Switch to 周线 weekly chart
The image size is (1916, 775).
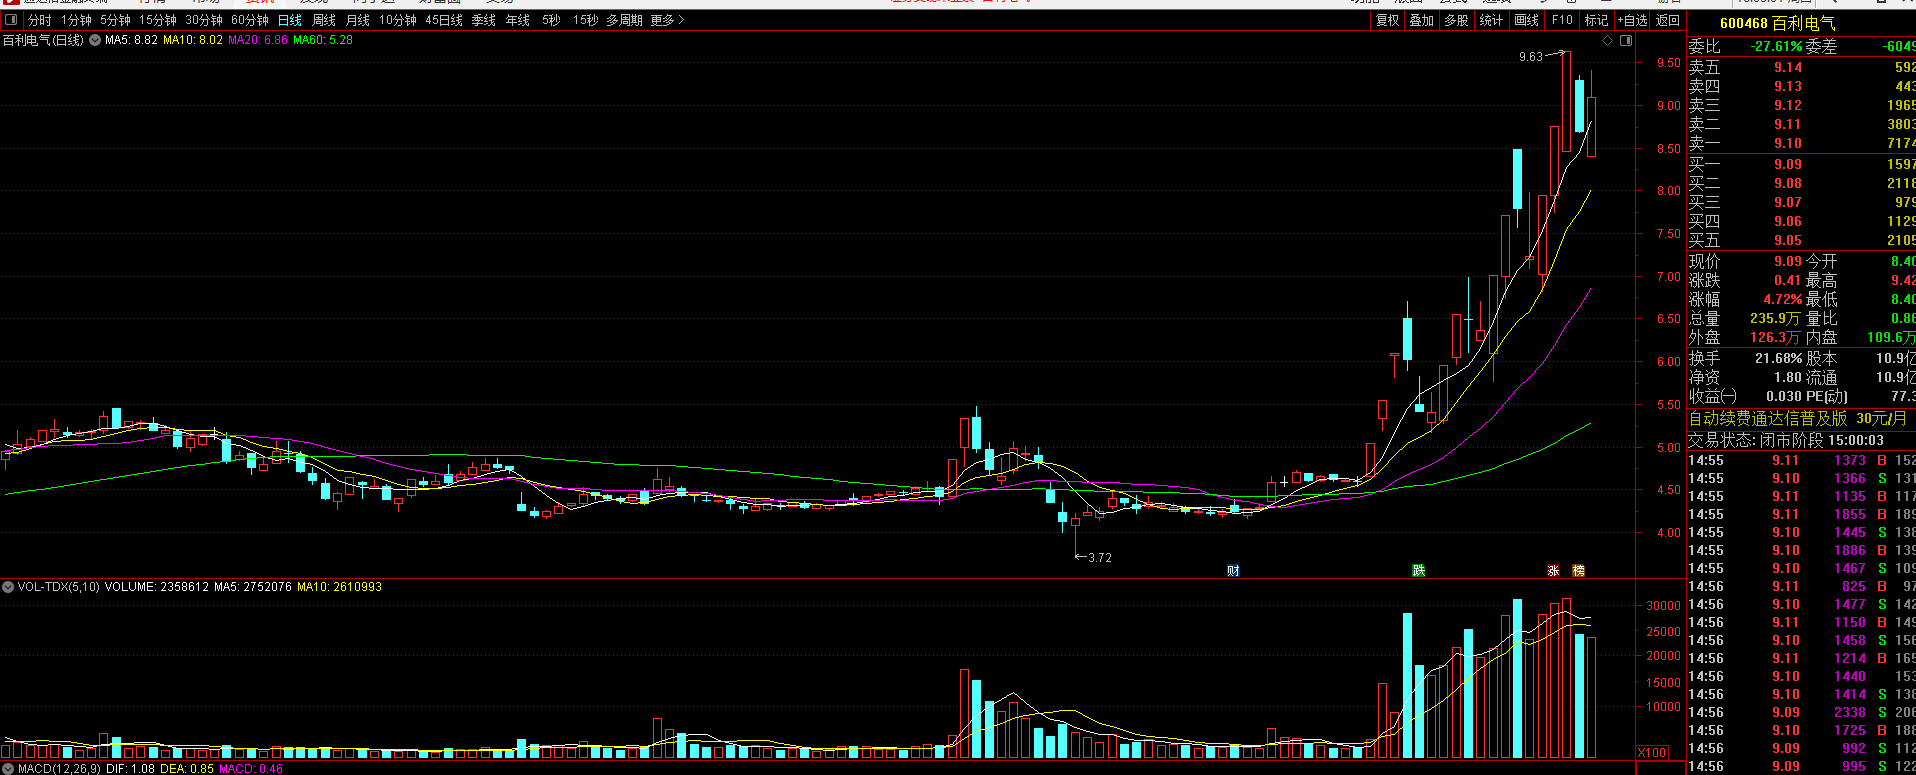click(324, 20)
